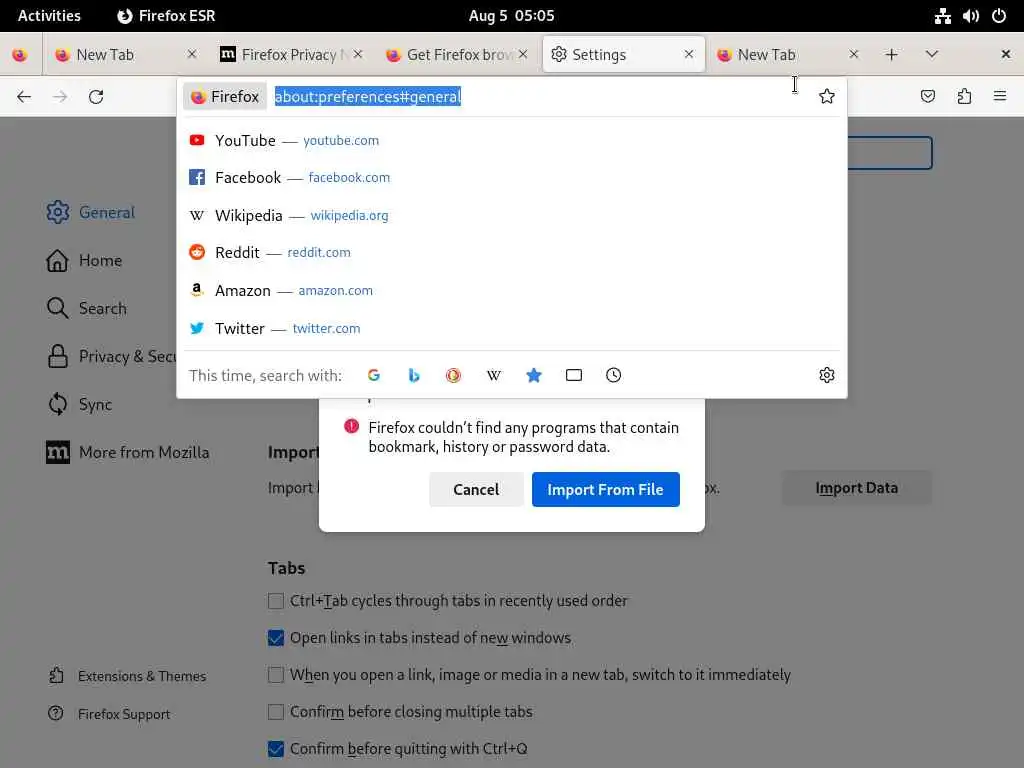Open General settings category
The width and height of the screenshot is (1024, 768).
click(x=90, y=212)
